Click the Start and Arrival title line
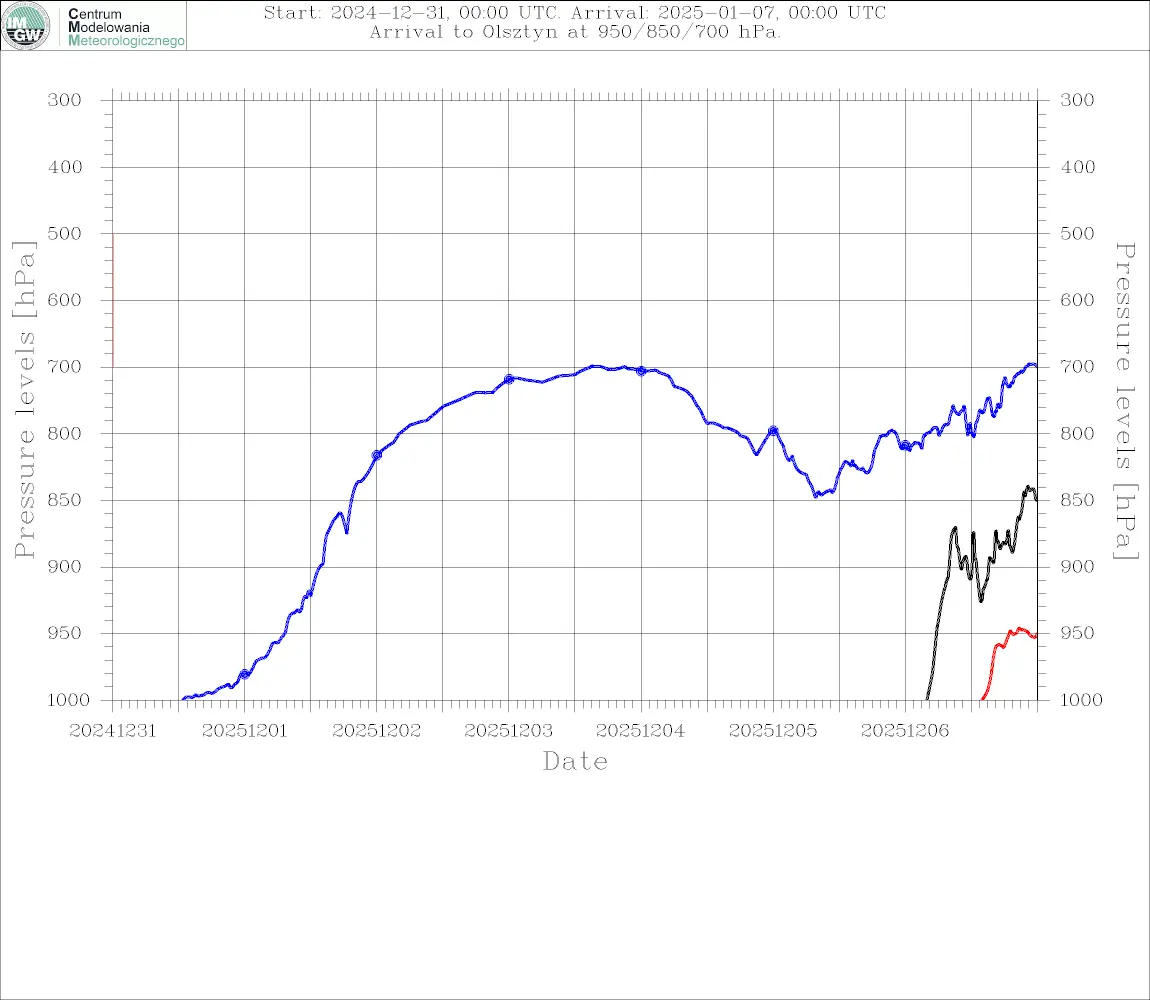This screenshot has width=1150, height=1000. tap(575, 12)
